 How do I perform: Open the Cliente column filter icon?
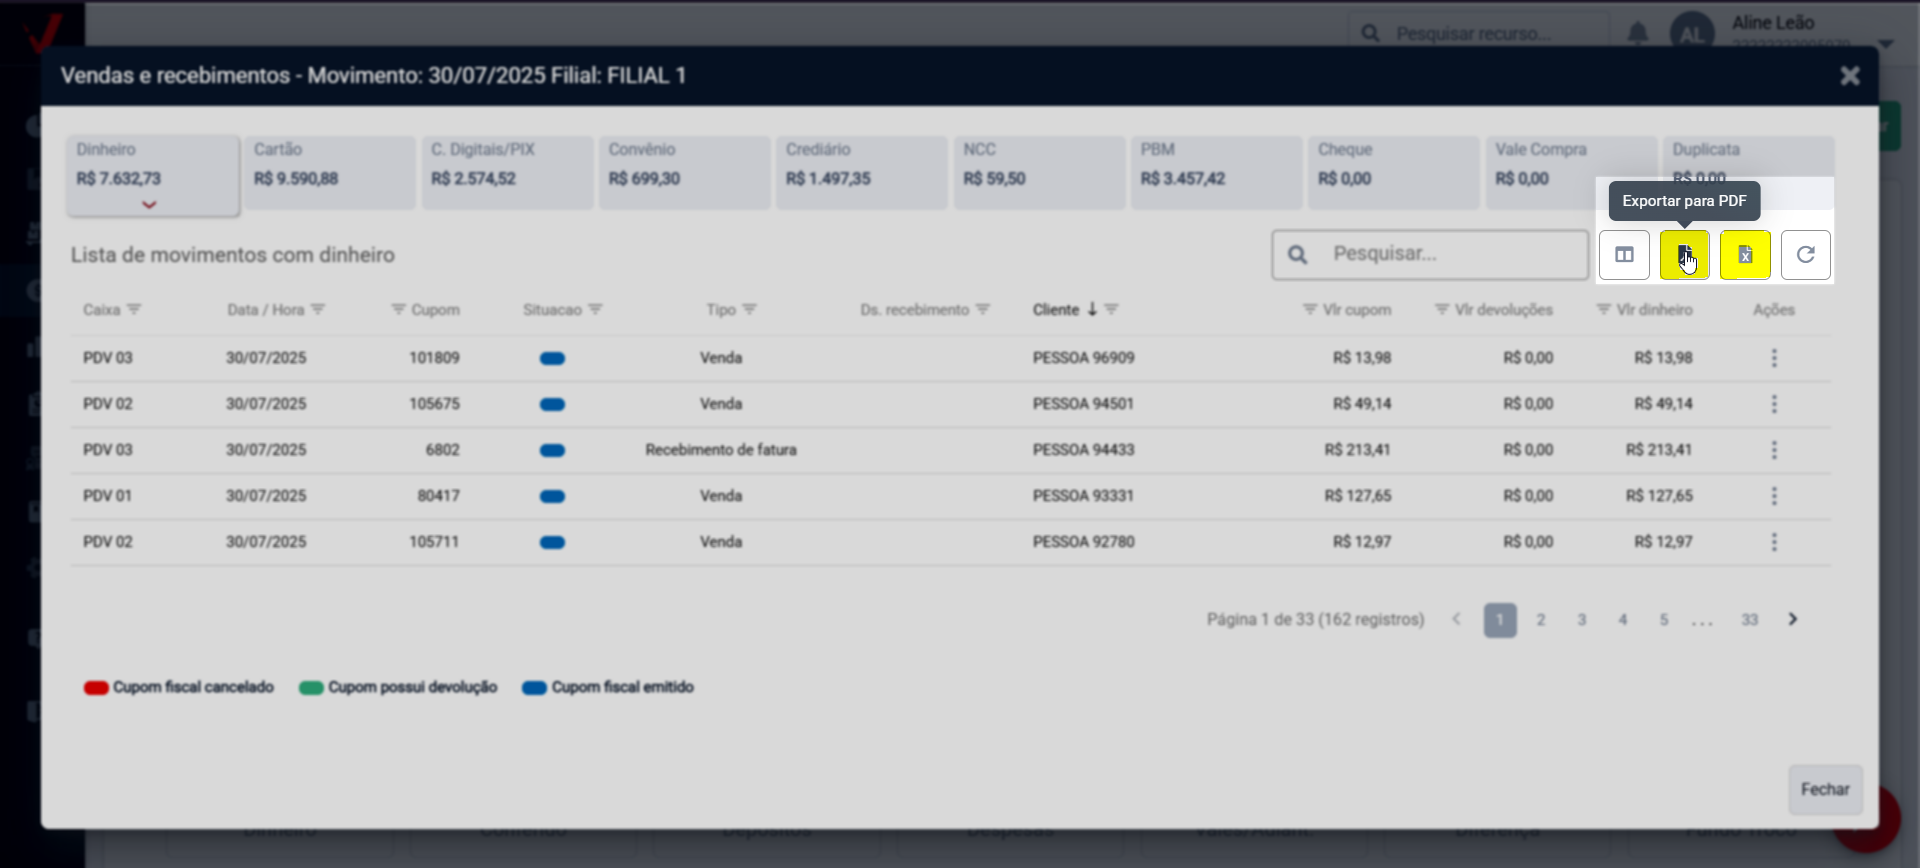tap(1112, 310)
